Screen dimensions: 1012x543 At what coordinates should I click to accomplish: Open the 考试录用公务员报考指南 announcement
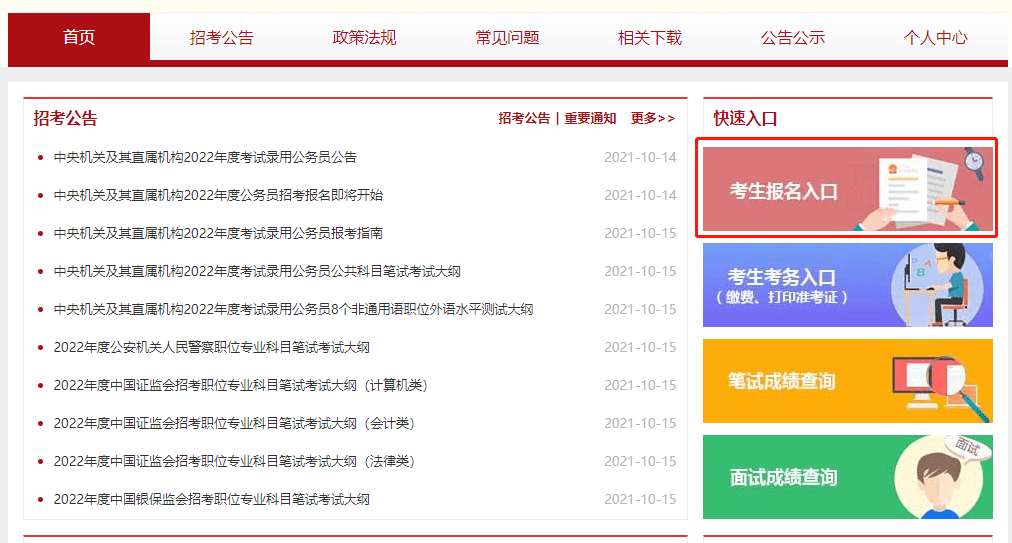click(218, 233)
